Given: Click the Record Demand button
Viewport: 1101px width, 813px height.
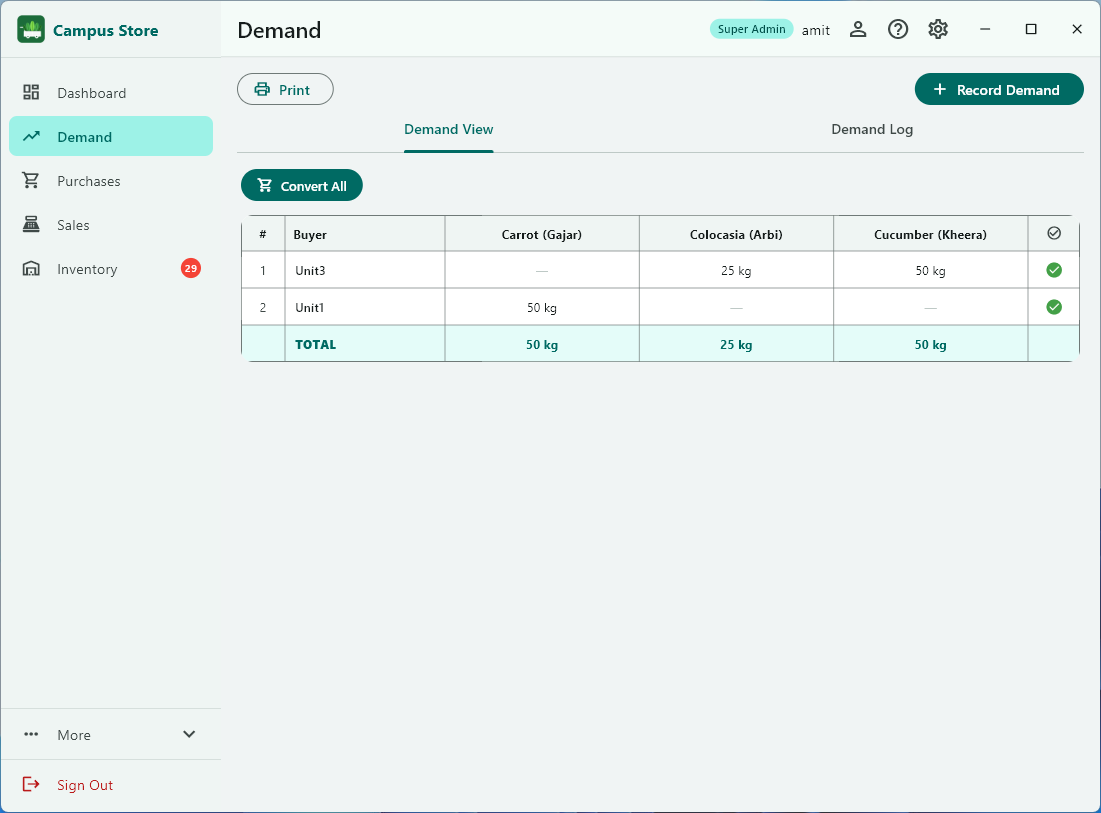Looking at the screenshot, I should (999, 89).
